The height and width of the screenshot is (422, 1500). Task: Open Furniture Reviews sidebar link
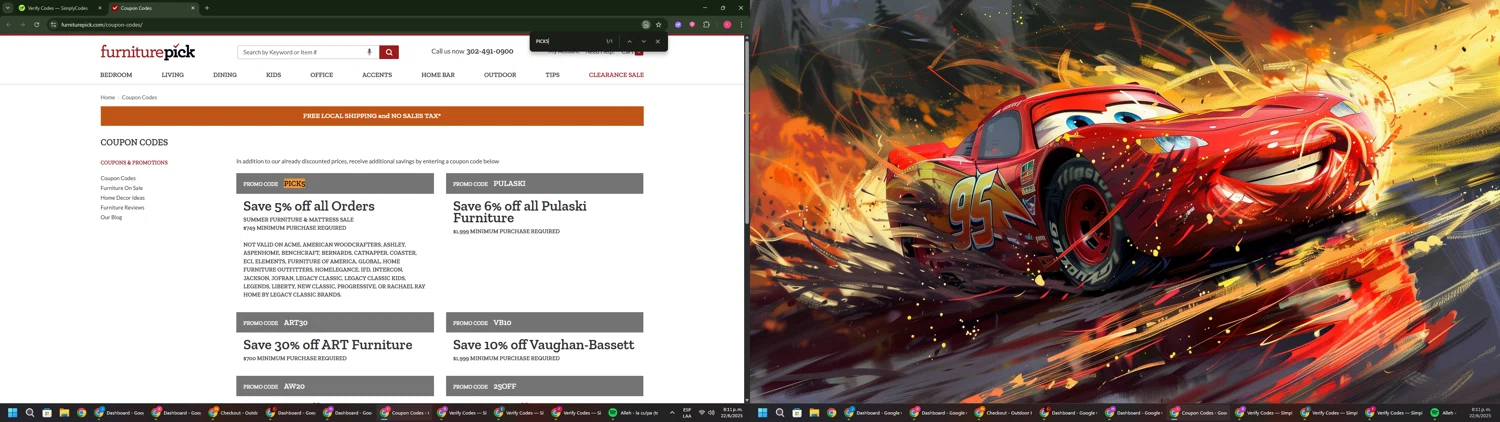tap(122, 208)
